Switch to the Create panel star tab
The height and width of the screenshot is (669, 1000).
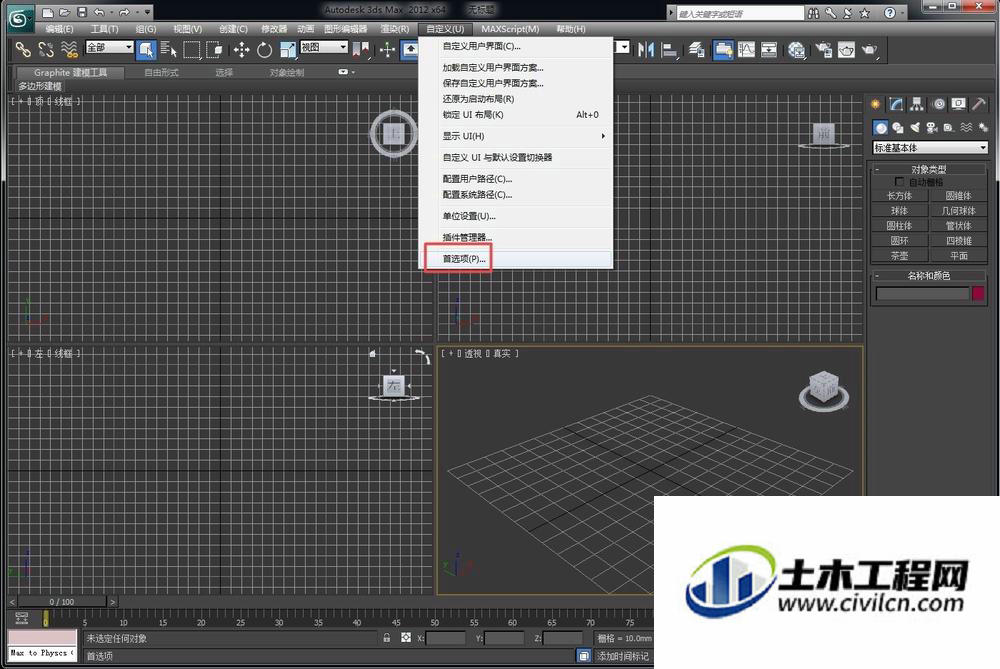click(x=876, y=104)
